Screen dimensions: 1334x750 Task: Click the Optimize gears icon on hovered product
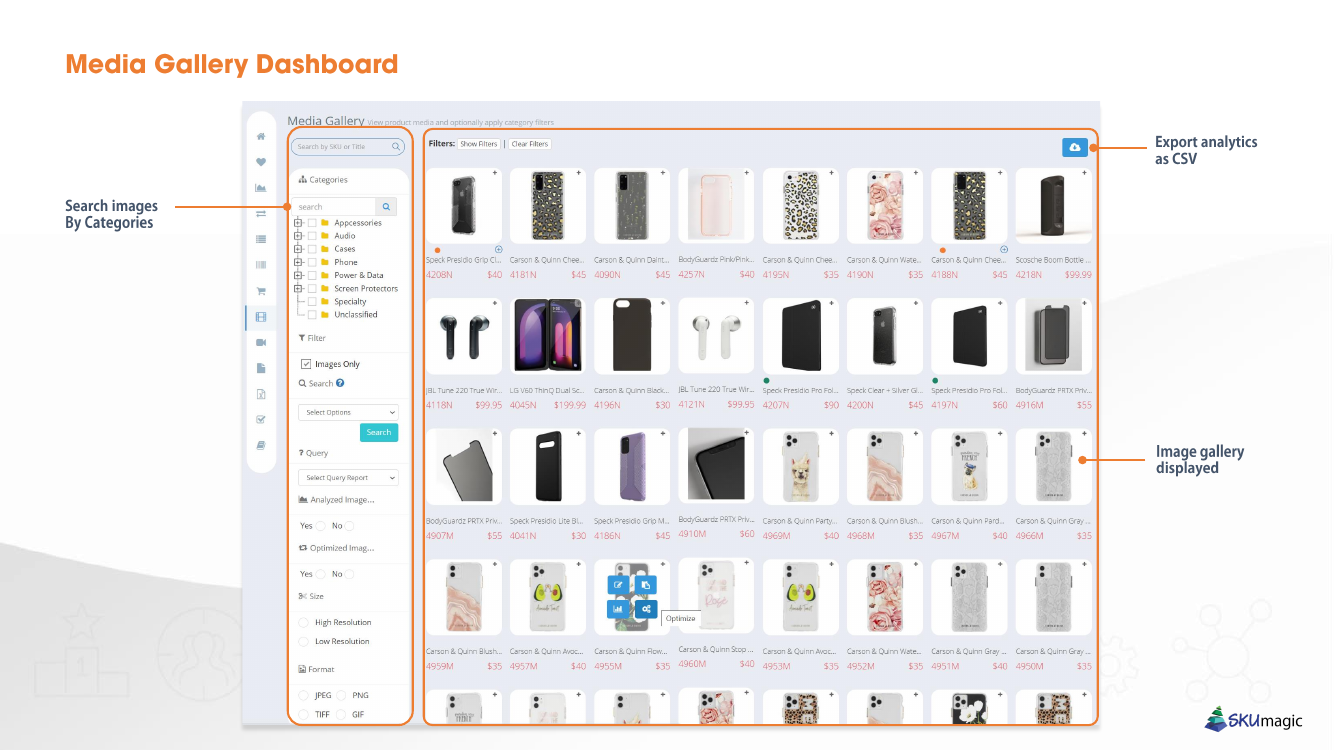coord(646,609)
